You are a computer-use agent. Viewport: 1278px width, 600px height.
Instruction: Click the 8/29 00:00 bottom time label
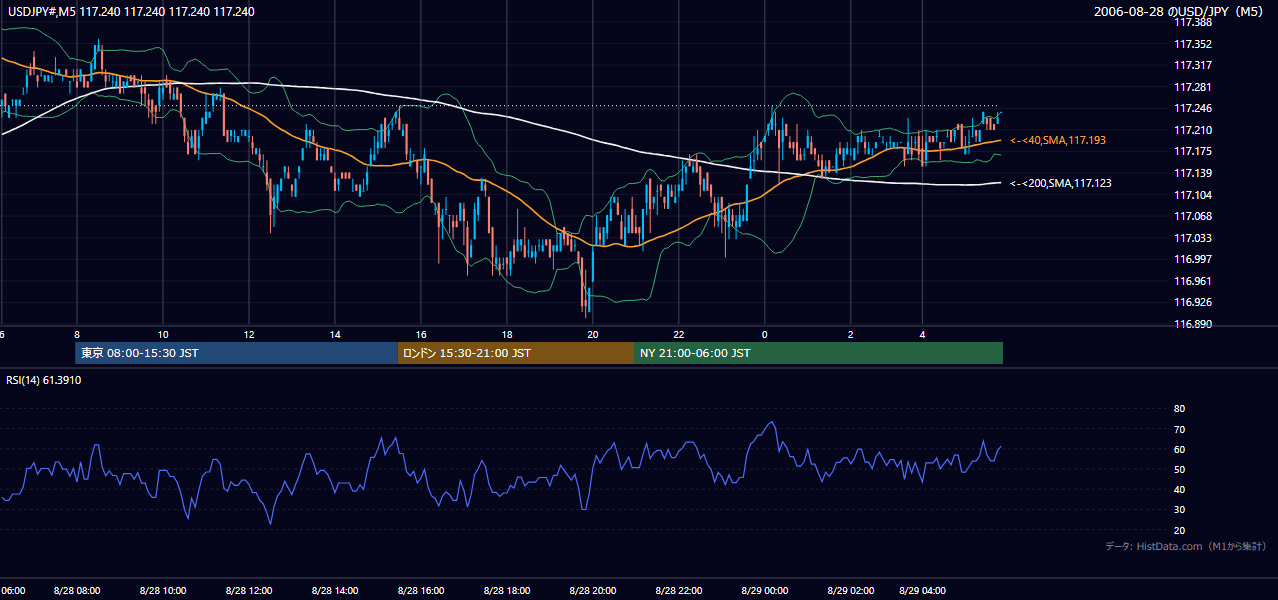click(x=765, y=591)
